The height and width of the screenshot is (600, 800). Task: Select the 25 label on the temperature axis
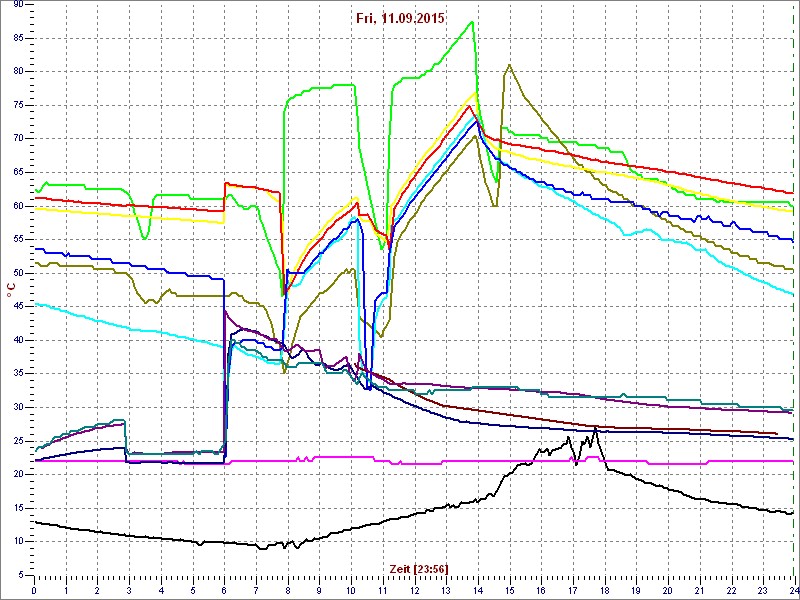[x=18, y=441]
